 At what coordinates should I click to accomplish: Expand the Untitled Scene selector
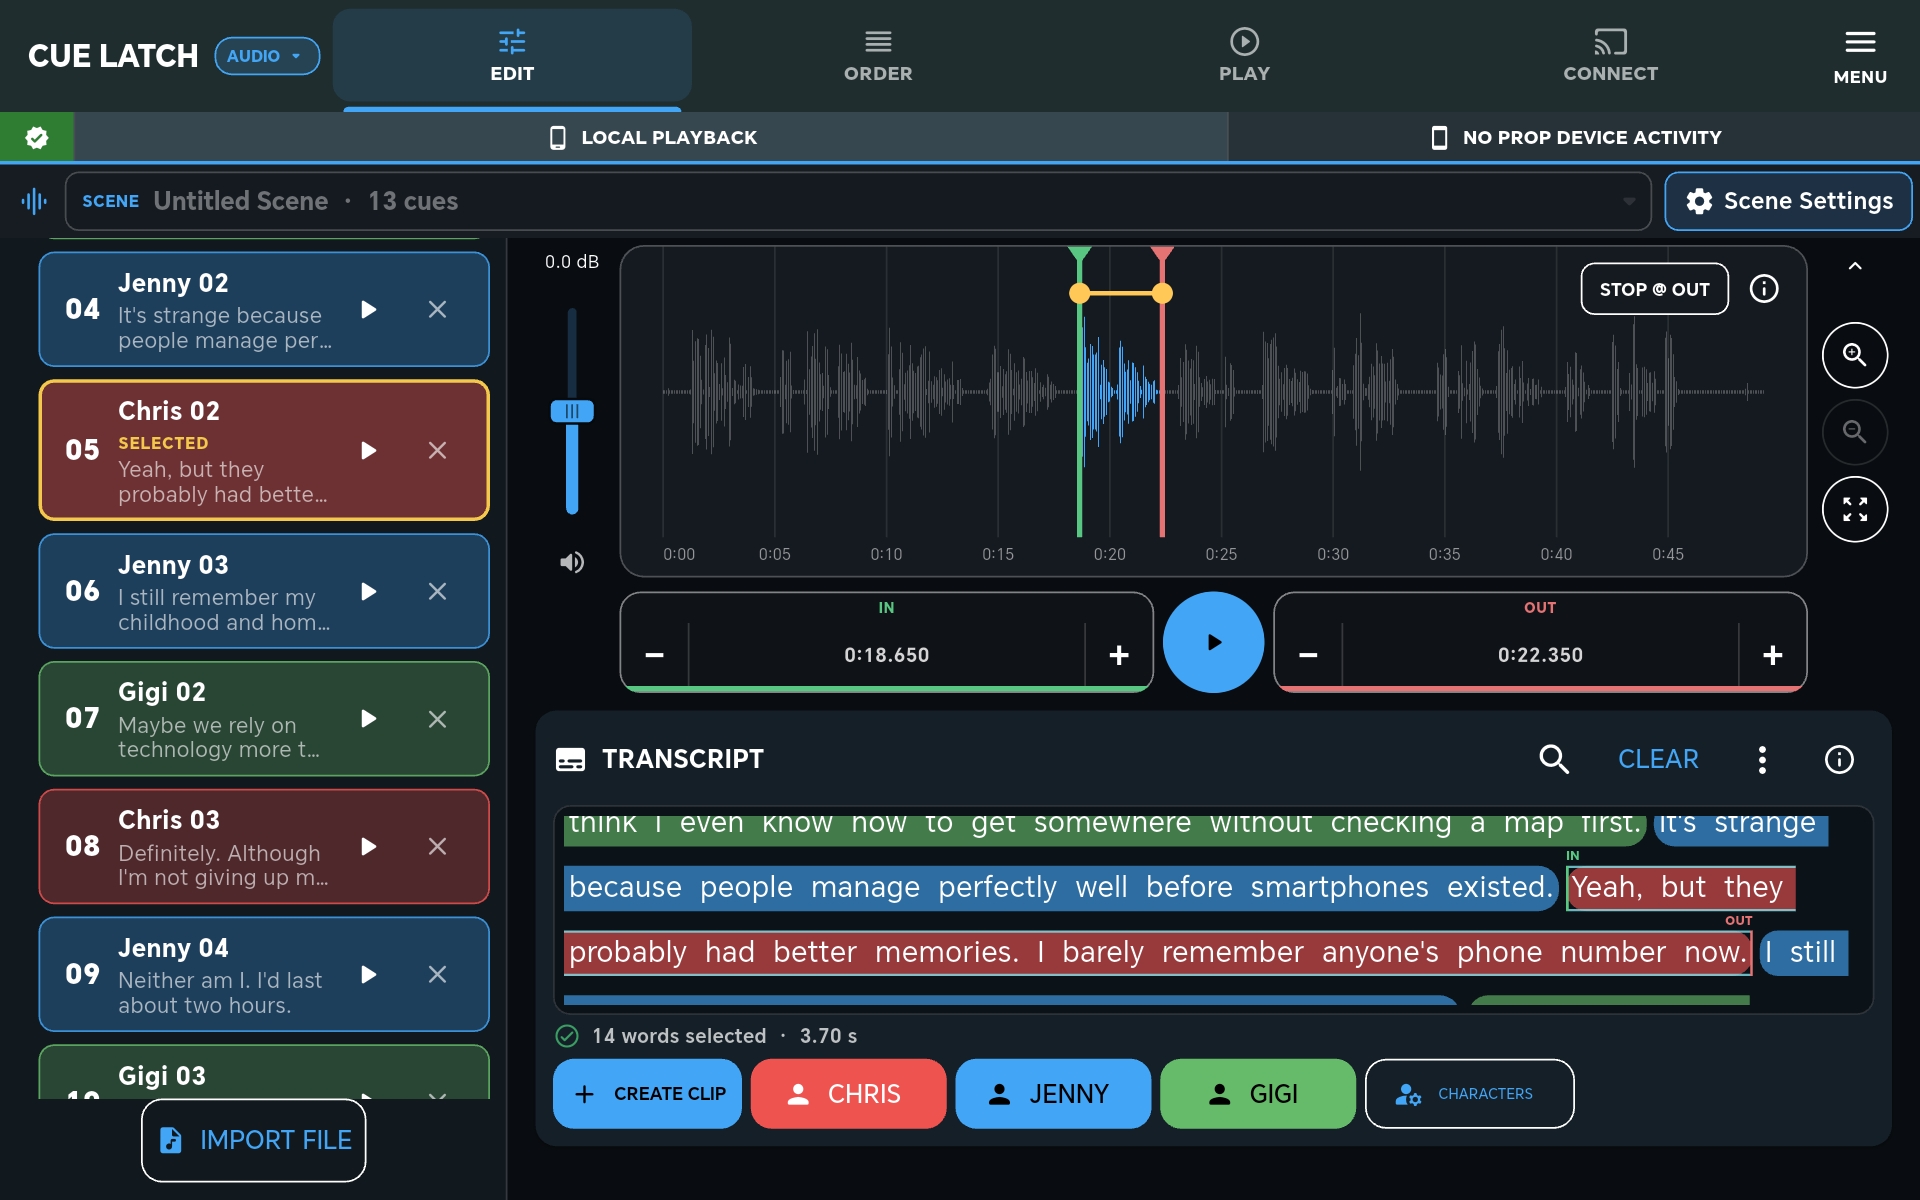click(x=858, y=201)
